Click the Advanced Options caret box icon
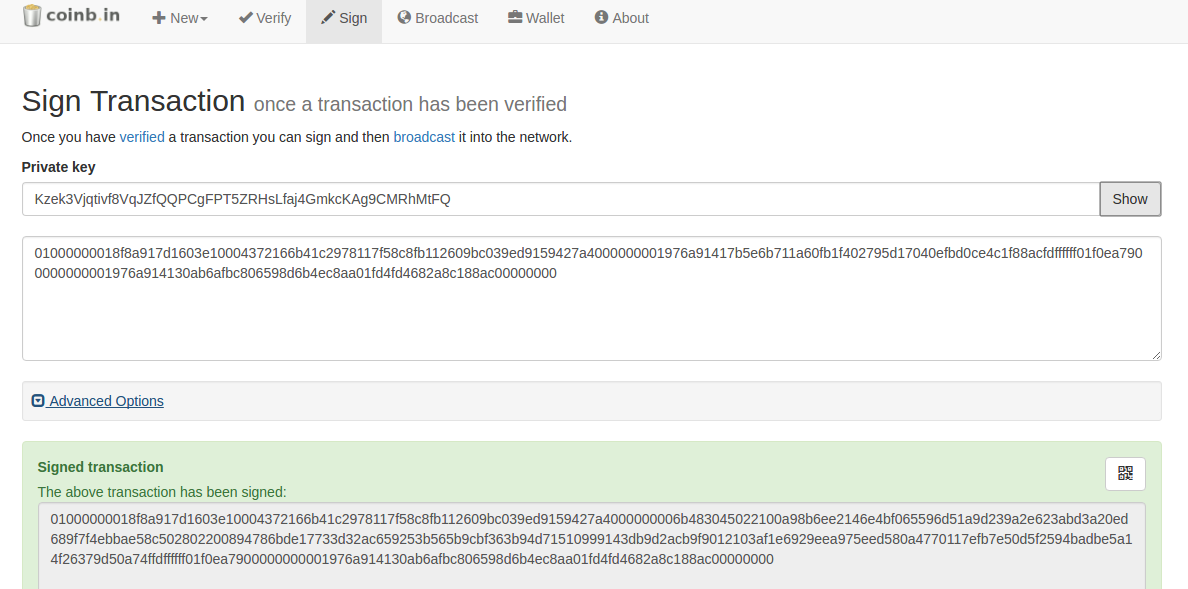 (38, 401)
